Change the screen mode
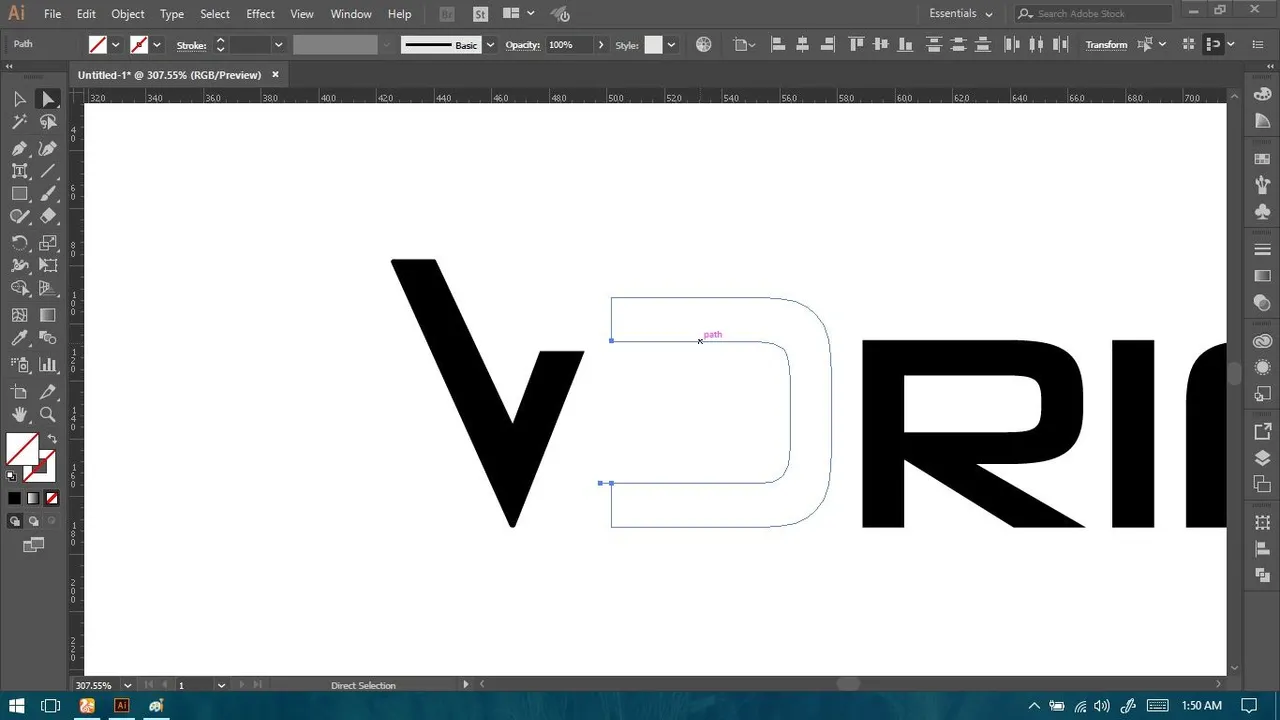The width and height of the screenshot is (1280, 720). (34, 545)
